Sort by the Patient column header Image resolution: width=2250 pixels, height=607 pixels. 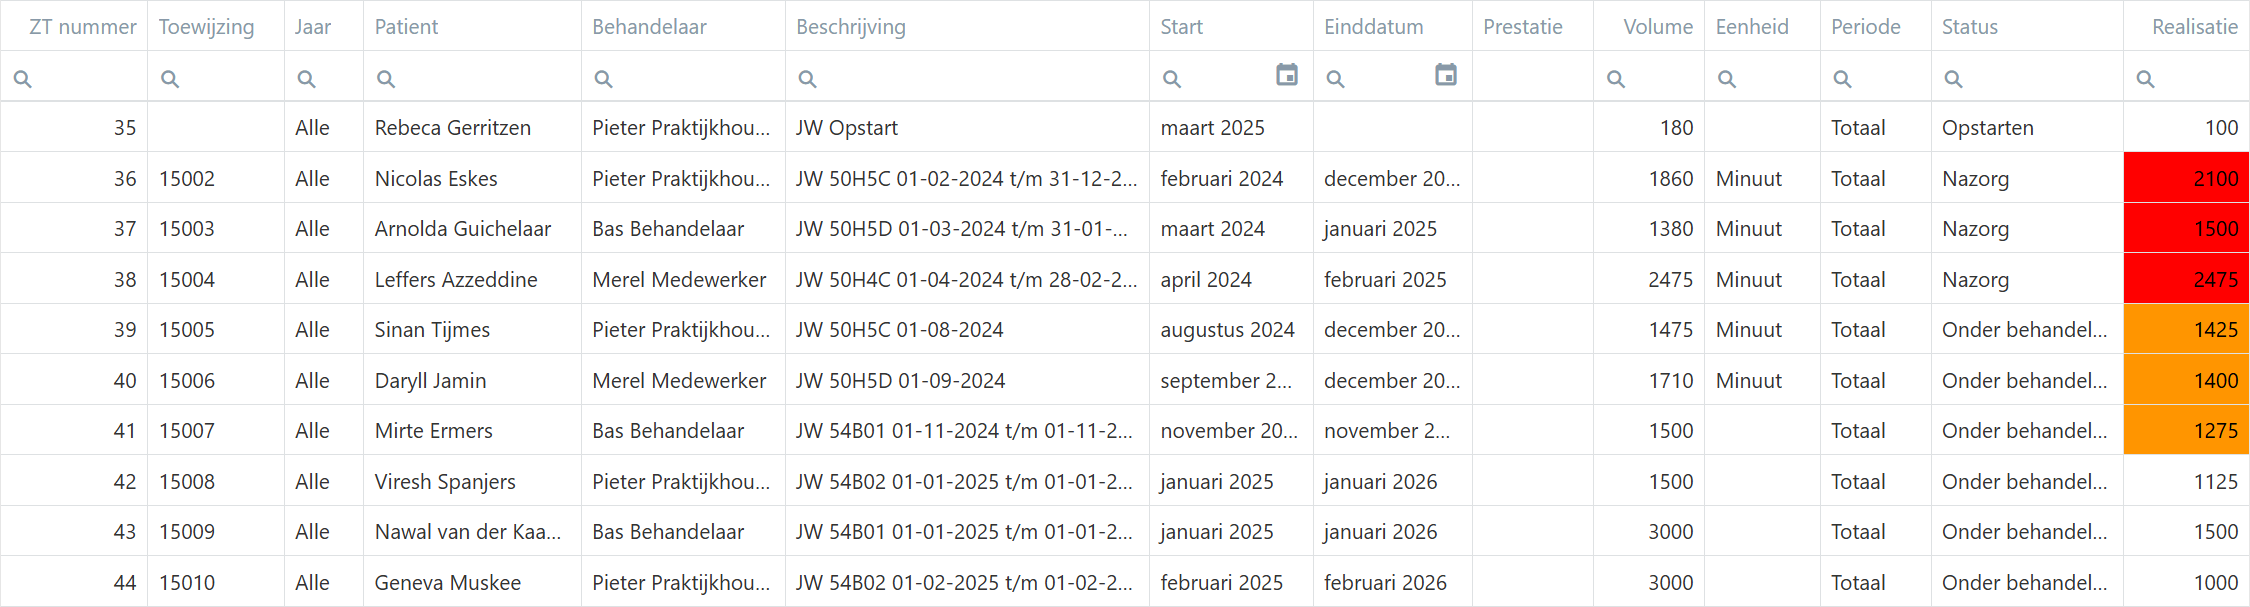(406, 27)
